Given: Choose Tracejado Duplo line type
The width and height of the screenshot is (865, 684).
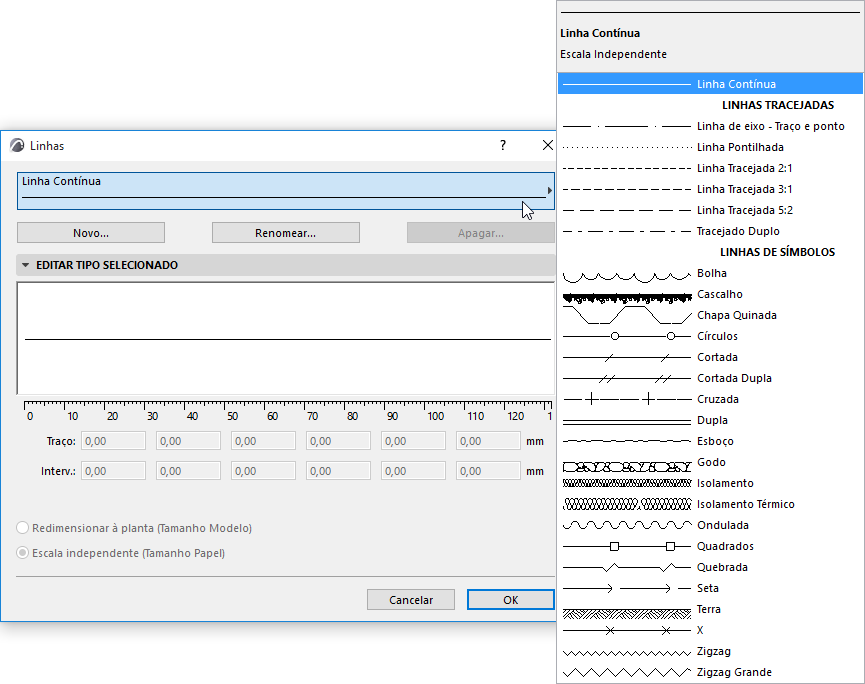Looking at the screenshot, I should [x=710, y=231].
